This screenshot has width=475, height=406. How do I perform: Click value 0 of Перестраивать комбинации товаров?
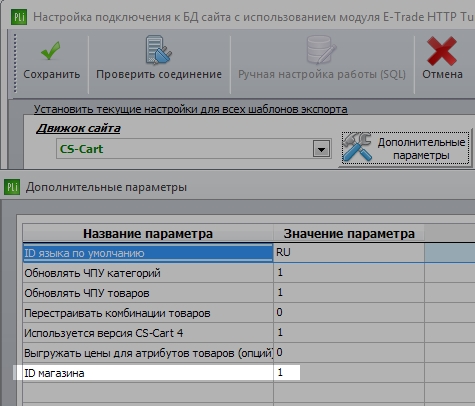coord(349,313)
